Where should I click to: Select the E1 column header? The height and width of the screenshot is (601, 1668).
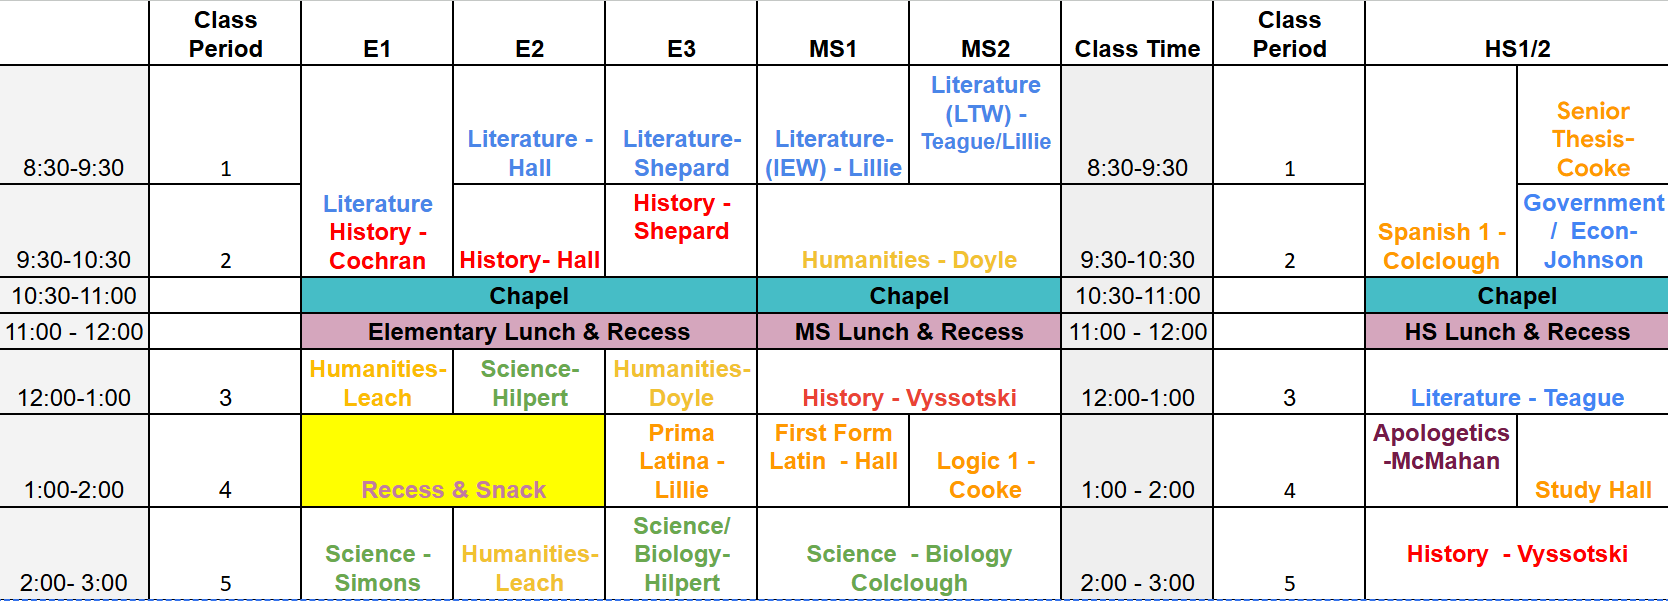[x=377, y=33]
